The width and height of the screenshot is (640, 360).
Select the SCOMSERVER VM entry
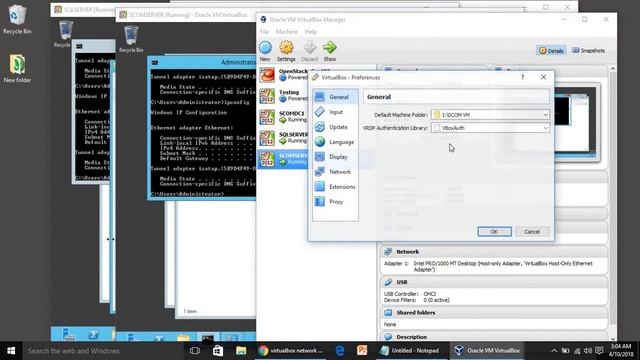click(284, 159)
